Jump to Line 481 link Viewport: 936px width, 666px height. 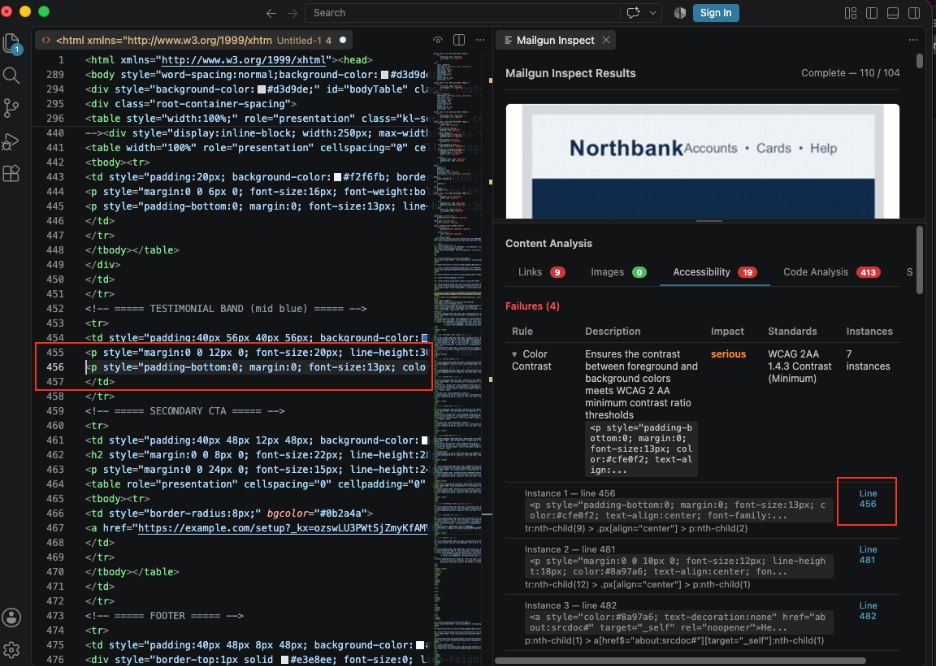coord(867,555)
